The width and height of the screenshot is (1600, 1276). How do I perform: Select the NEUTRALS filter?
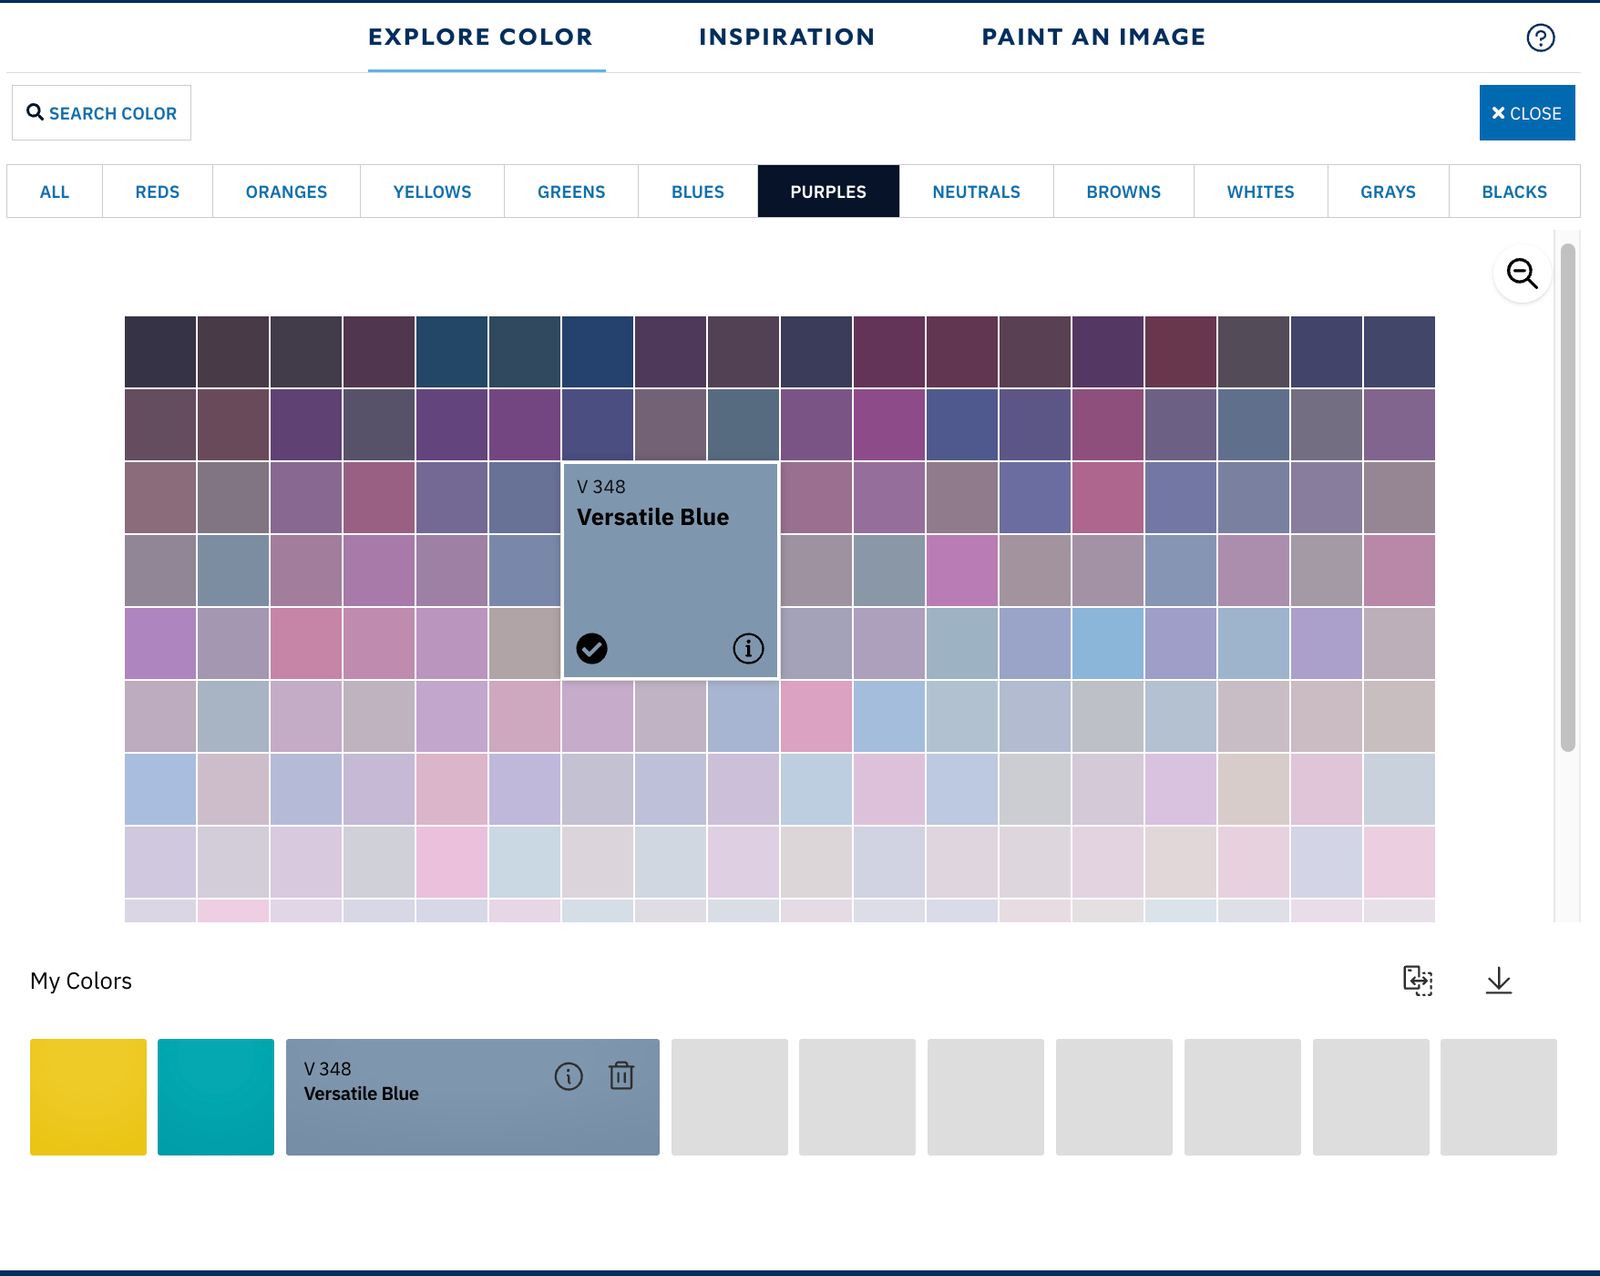975,191
